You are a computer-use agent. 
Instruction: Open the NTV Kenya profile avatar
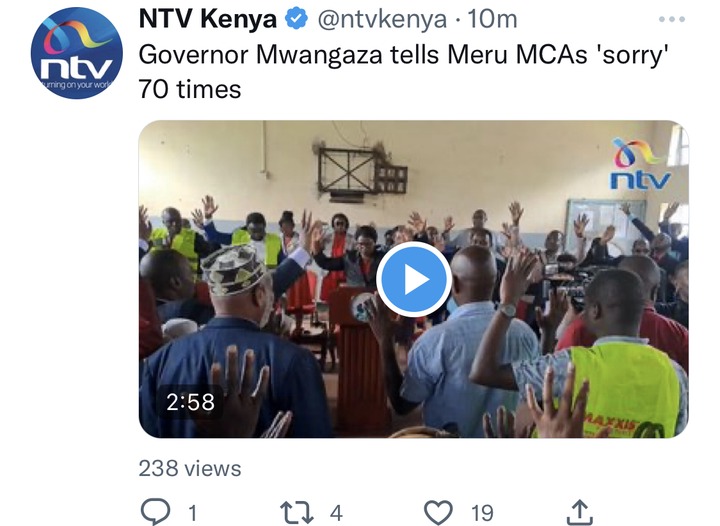click(x=77, y=53)
